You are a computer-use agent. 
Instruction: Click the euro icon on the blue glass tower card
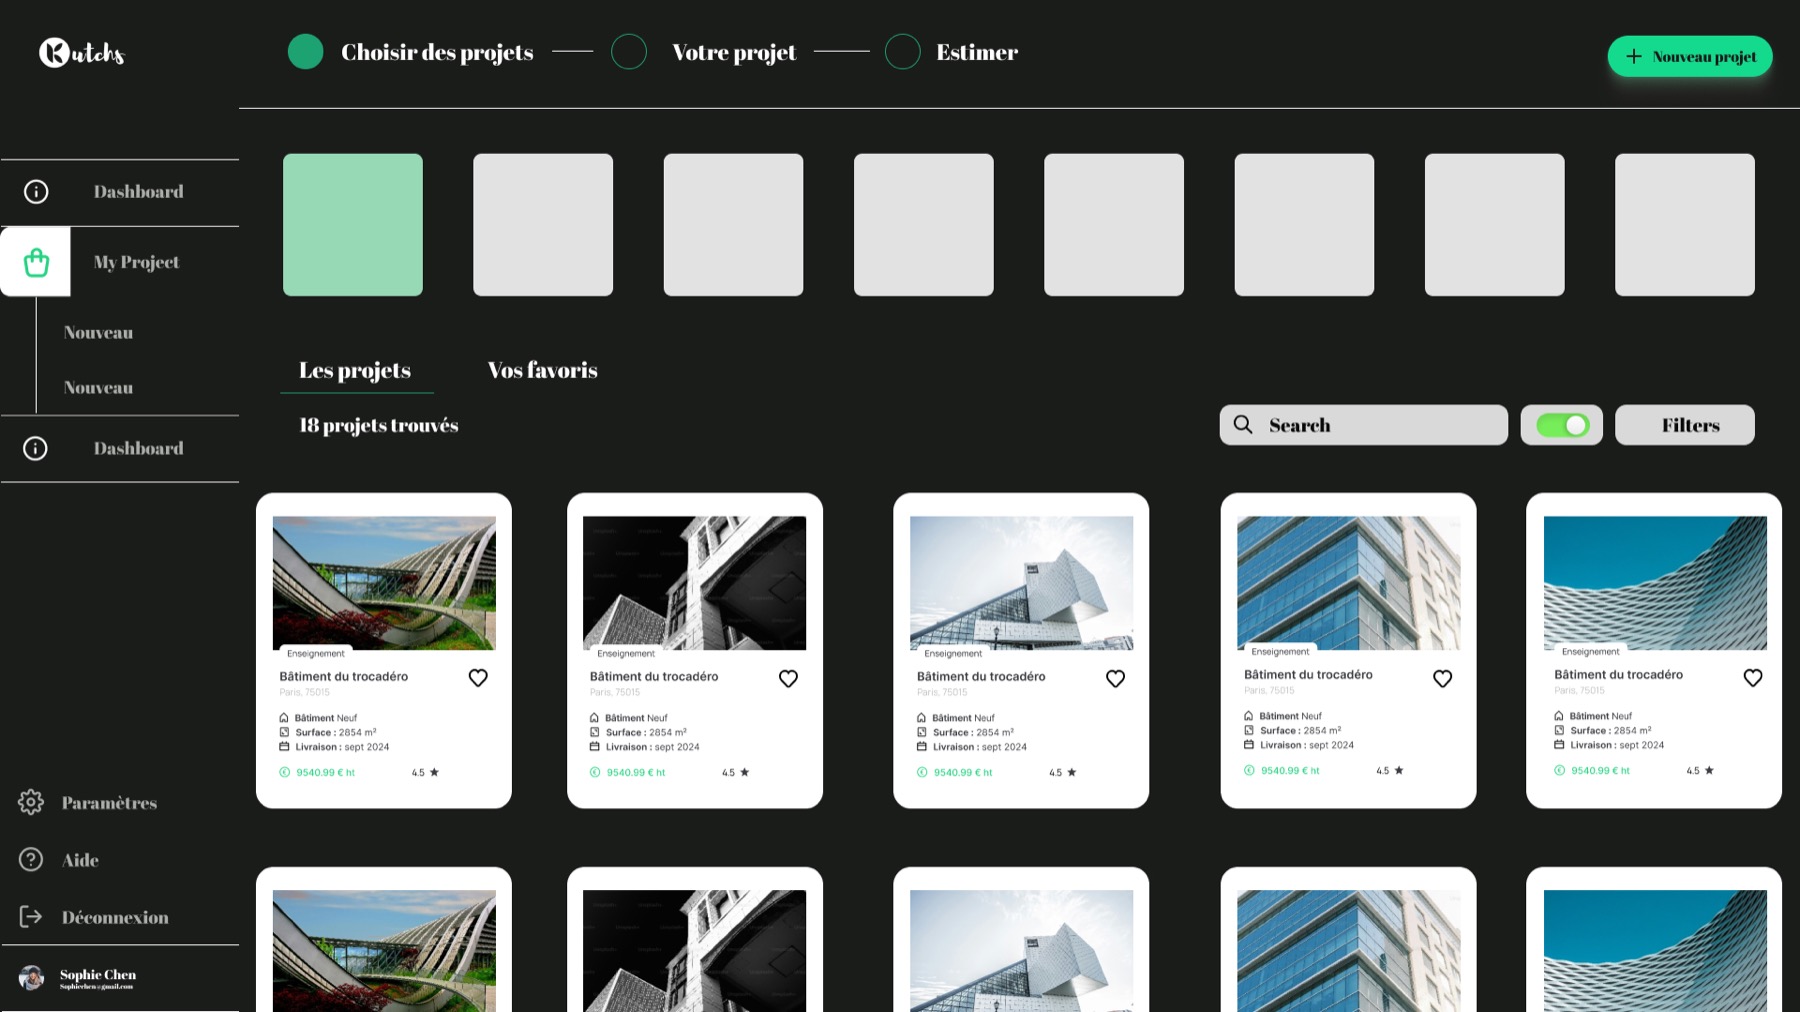[x=1249, y=770]
